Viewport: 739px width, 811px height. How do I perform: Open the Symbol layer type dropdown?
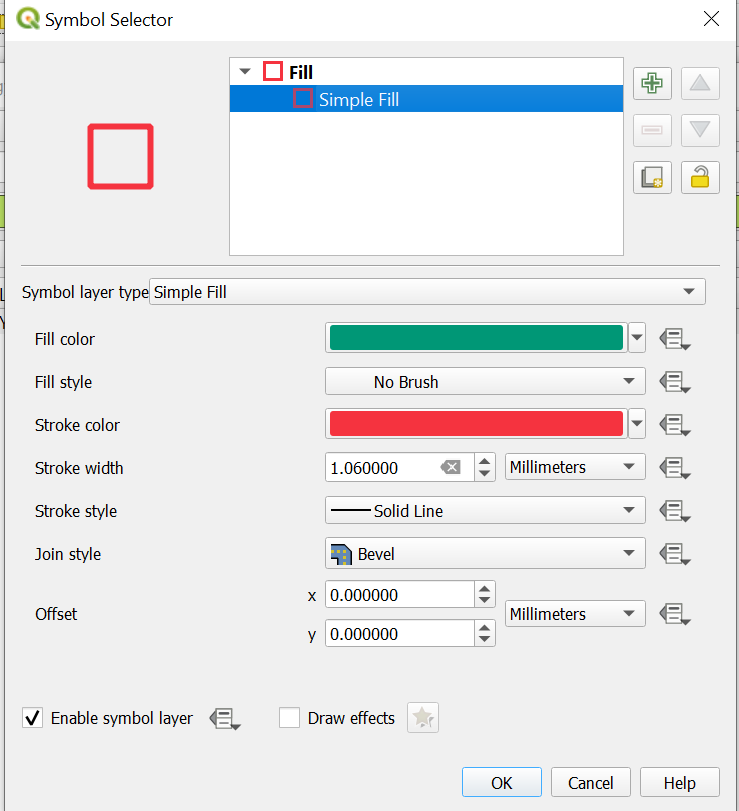(x=427, y=292)
